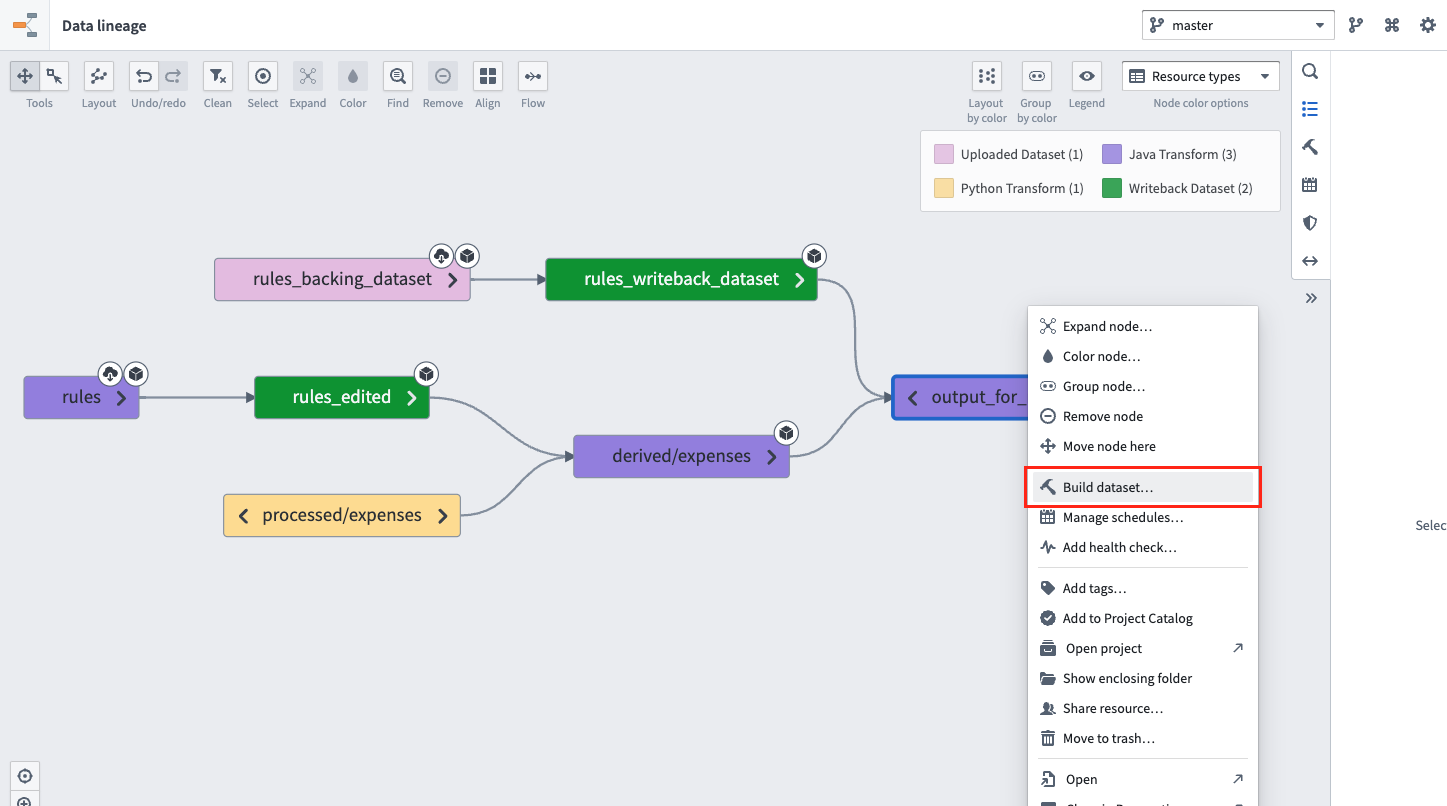Click the Undo arrow
Viewport: 1447px width, 806px height.
(x=144, y=76)
